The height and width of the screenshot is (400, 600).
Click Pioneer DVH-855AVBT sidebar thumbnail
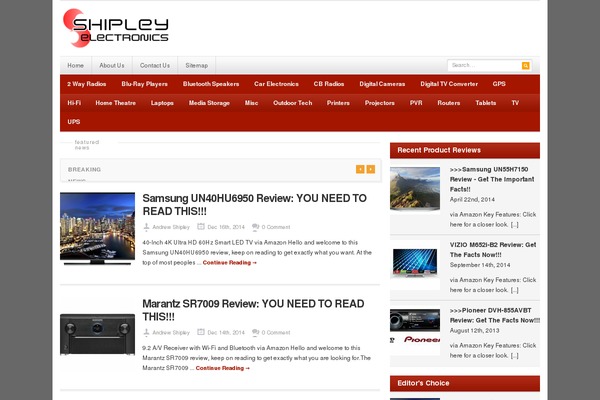[x=415, y=330]
